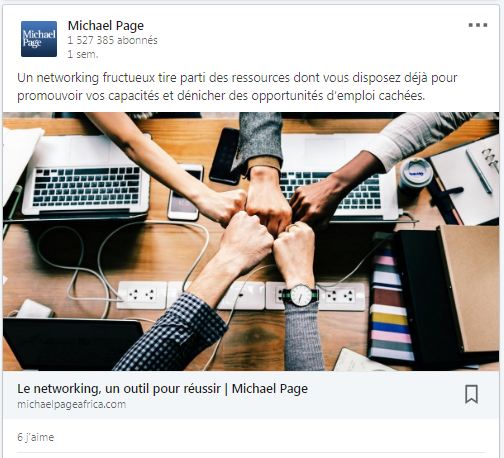The image size is (504, 458).
Task: Visit the michaelpageafrica.com source link
Action: tap(72, 404)
